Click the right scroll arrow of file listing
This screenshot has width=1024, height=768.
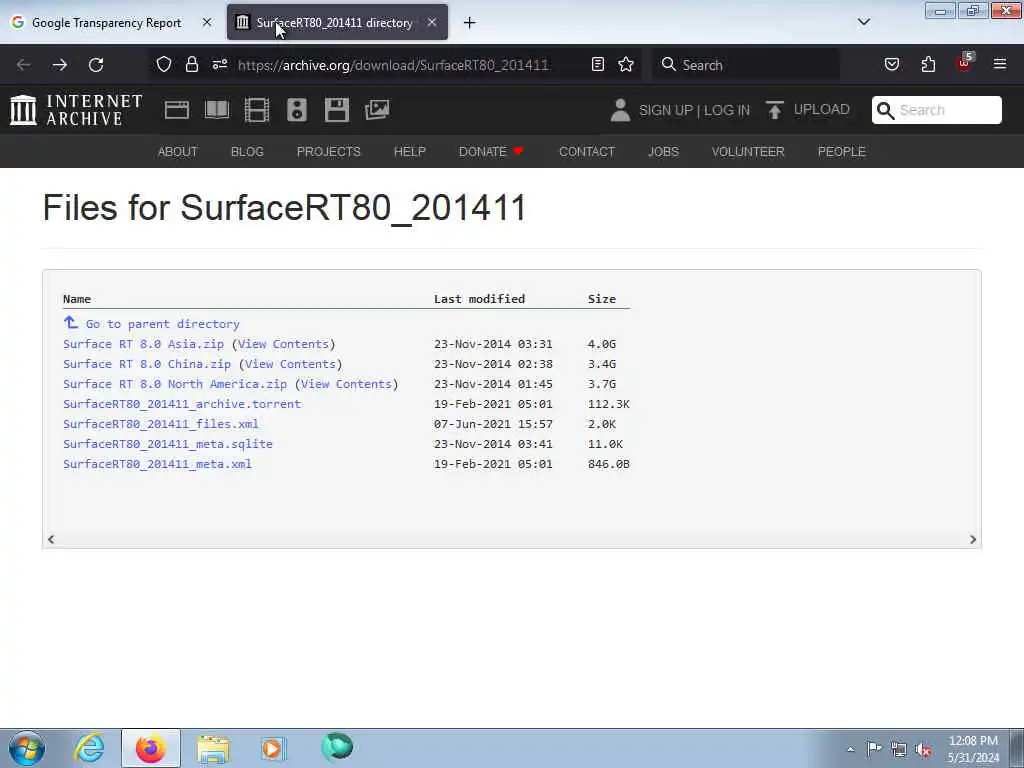973,539
